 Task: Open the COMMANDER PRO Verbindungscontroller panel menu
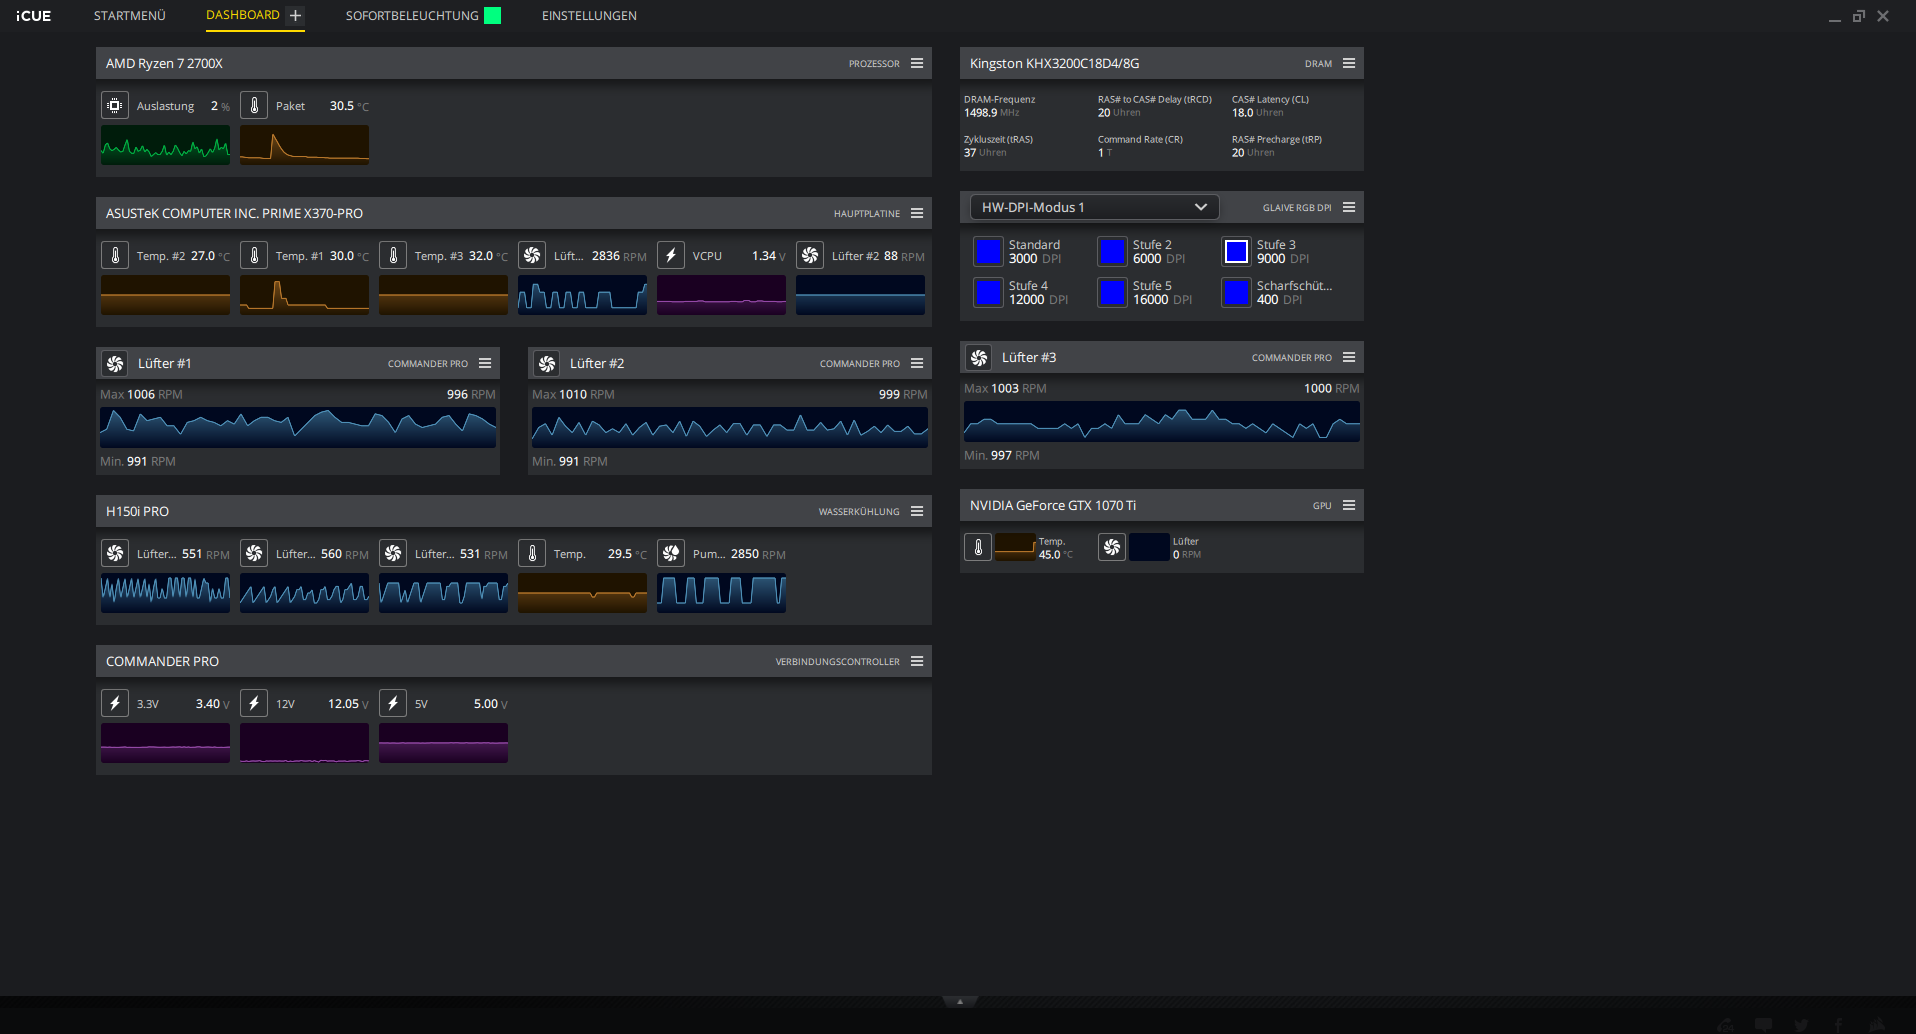pos(917,661)
